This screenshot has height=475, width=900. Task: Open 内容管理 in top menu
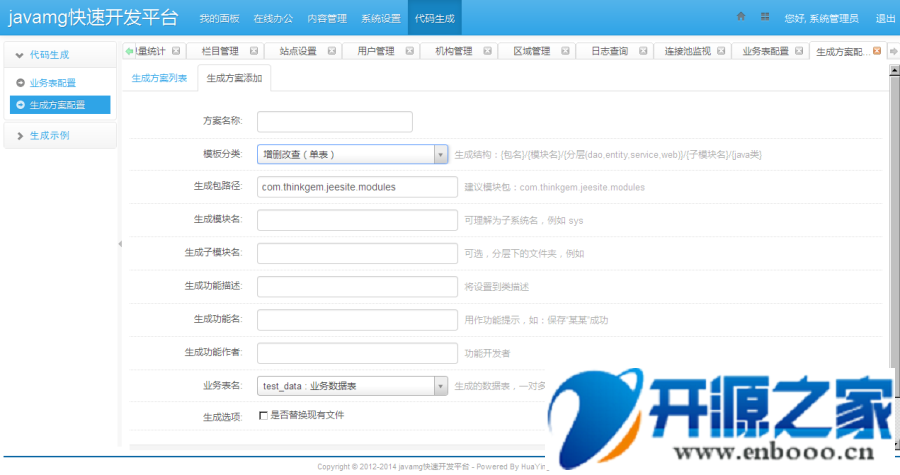(327, 18)
